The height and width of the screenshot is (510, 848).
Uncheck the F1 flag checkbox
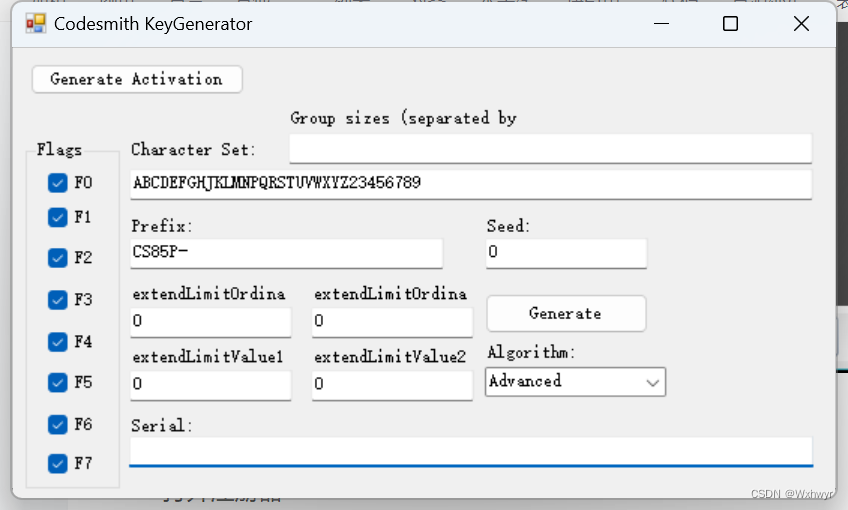point(57,217)
